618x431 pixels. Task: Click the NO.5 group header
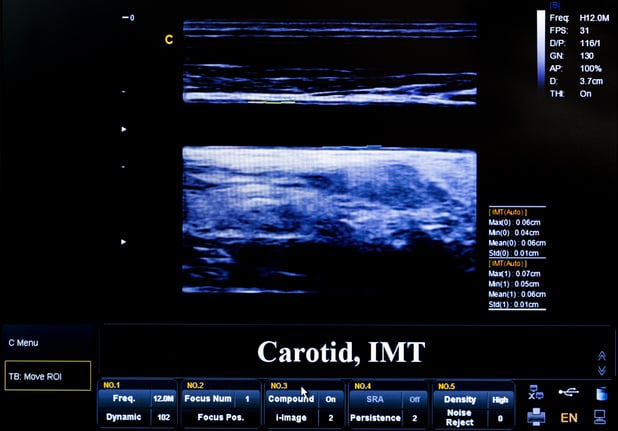pyautogui.click(x=447, y=386)
